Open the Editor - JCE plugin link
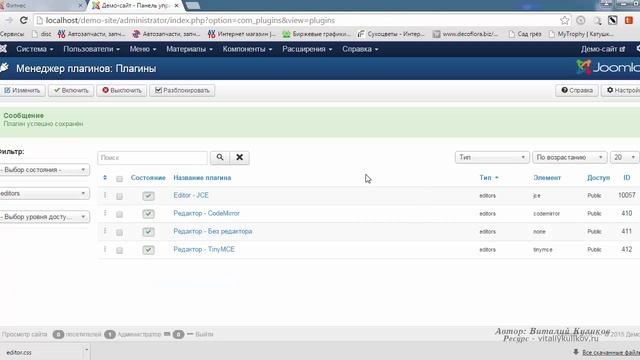The height and width of the screenshot is (360, 640). click(191, 195)
